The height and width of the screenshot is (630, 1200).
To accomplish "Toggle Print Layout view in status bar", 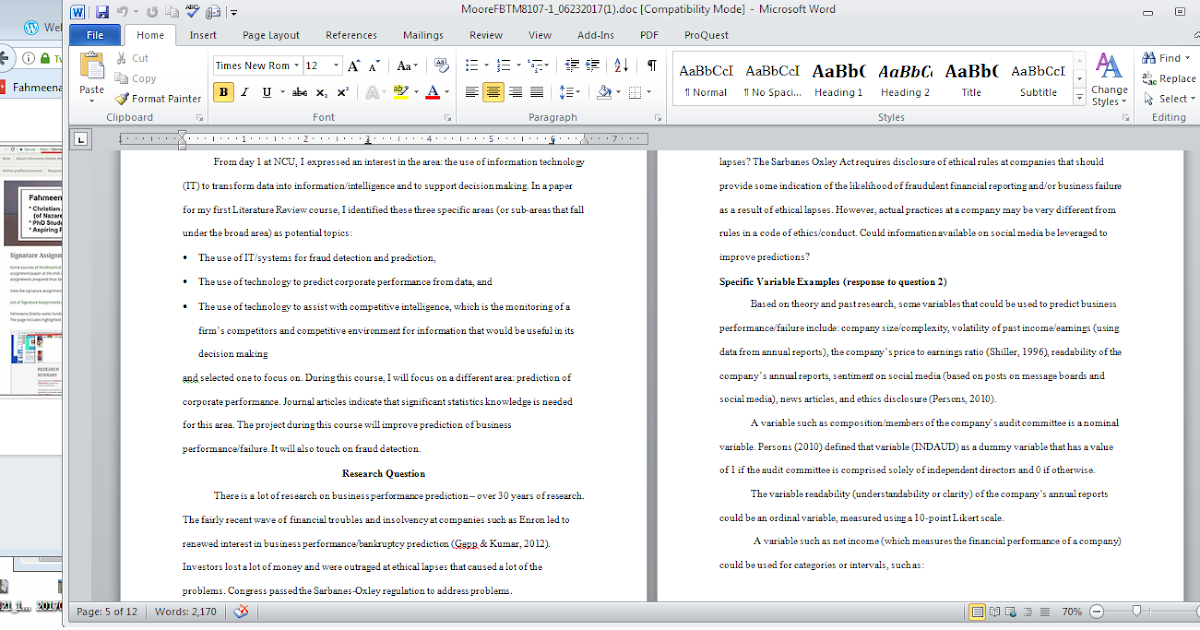I will click(x=978, y=611).
